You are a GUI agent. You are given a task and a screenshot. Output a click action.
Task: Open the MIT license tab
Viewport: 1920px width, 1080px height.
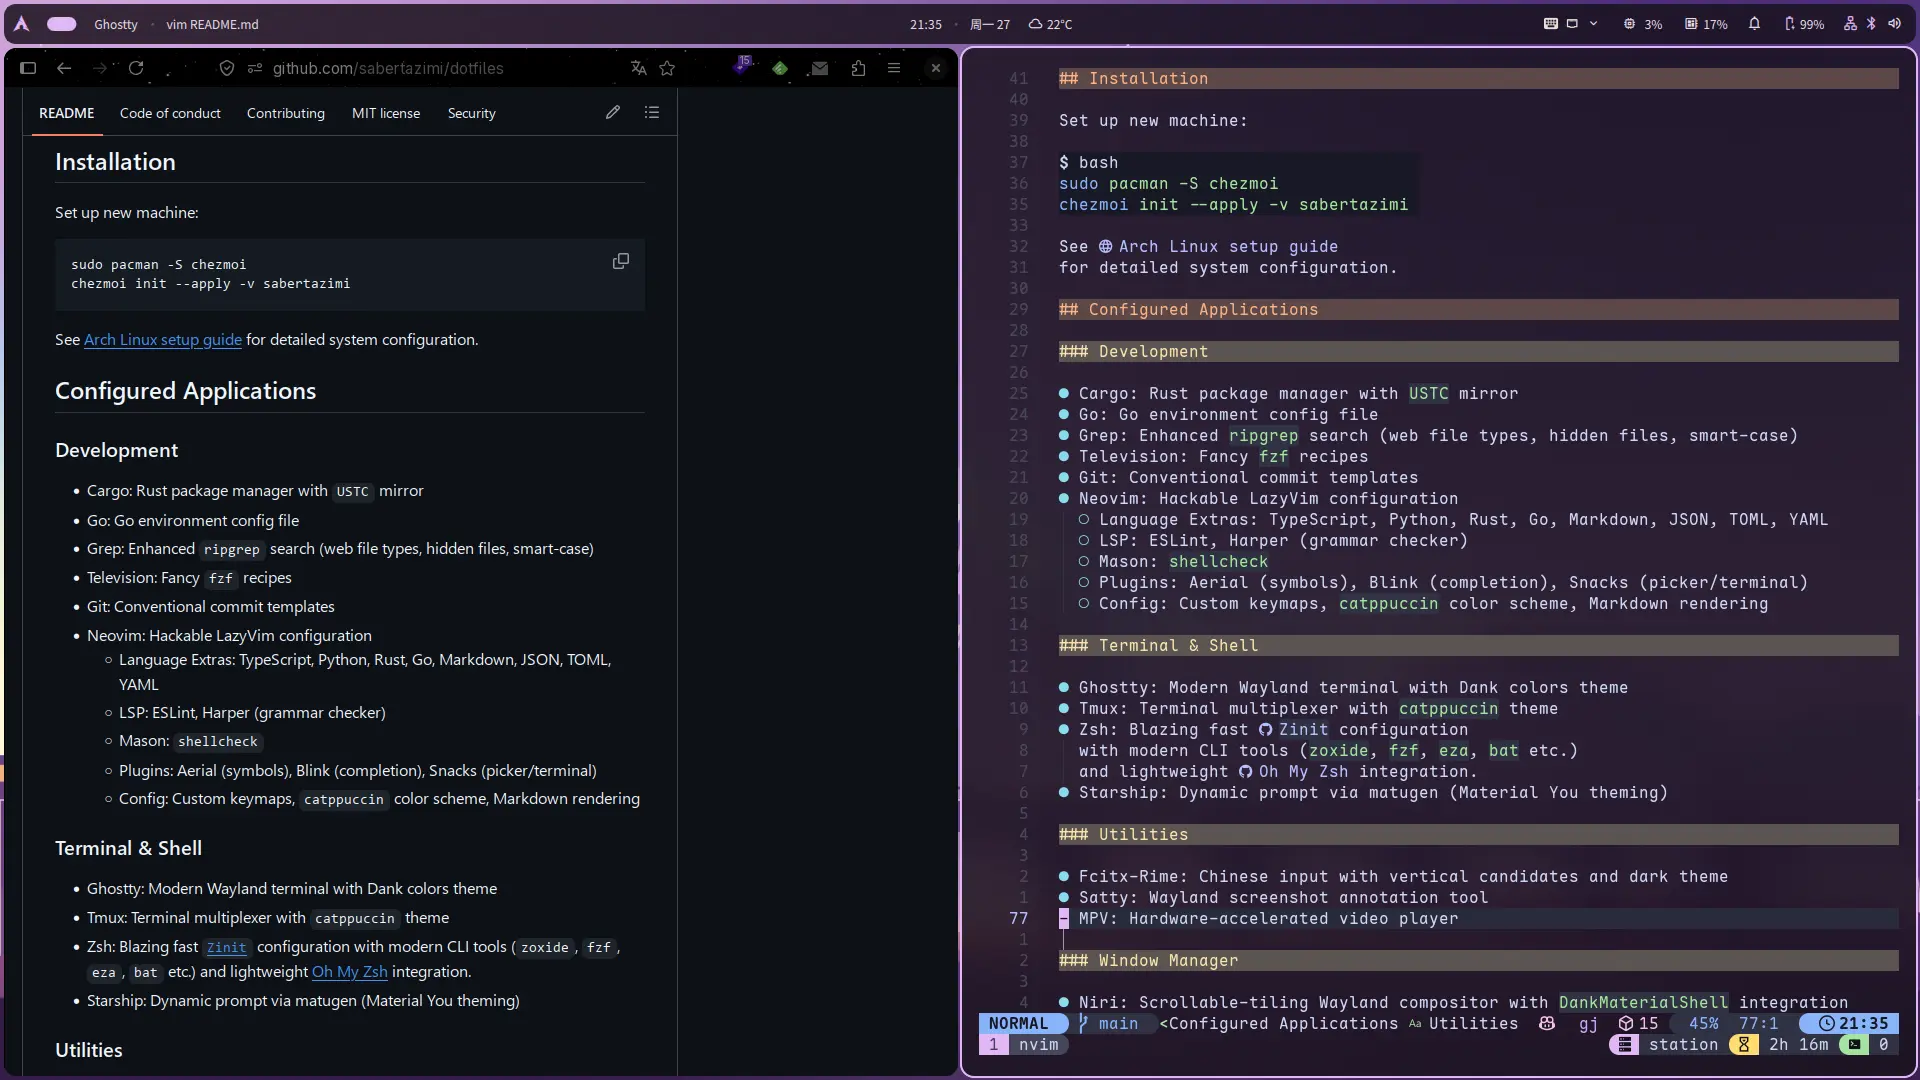(386, 113)
